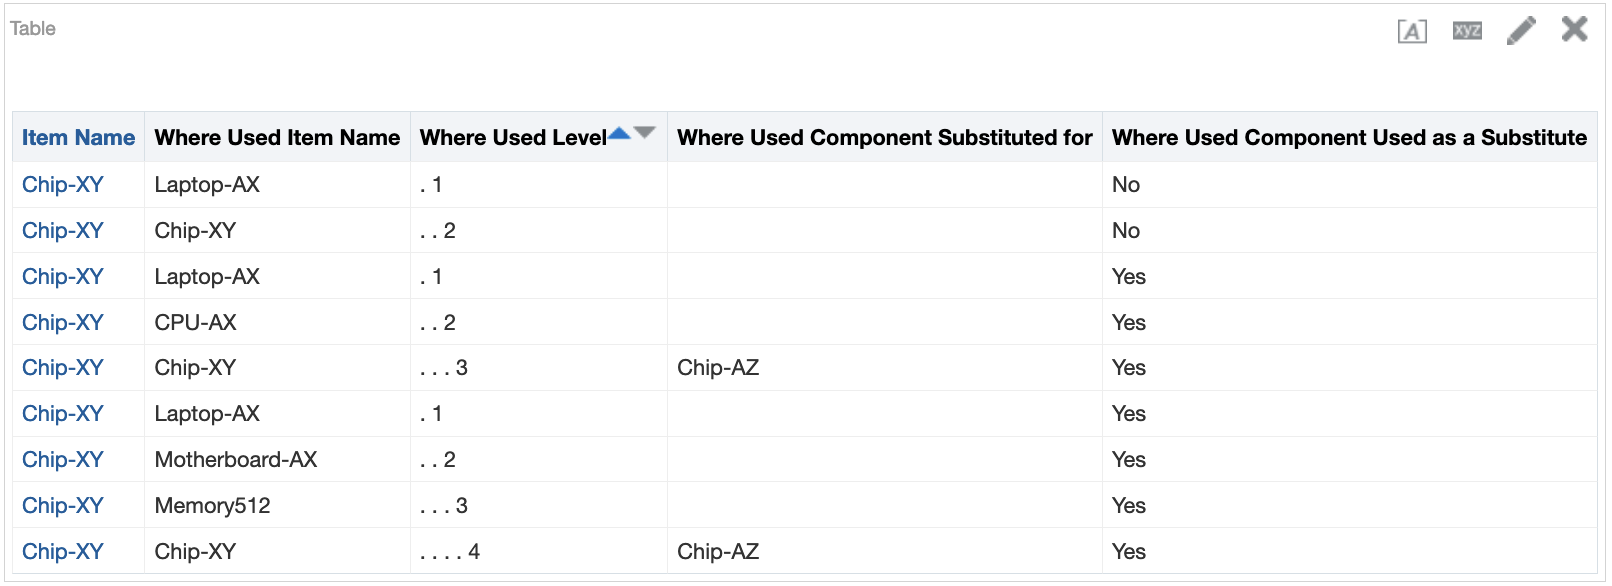Sort Where Used Level descending arrow

tap(644, 133)
